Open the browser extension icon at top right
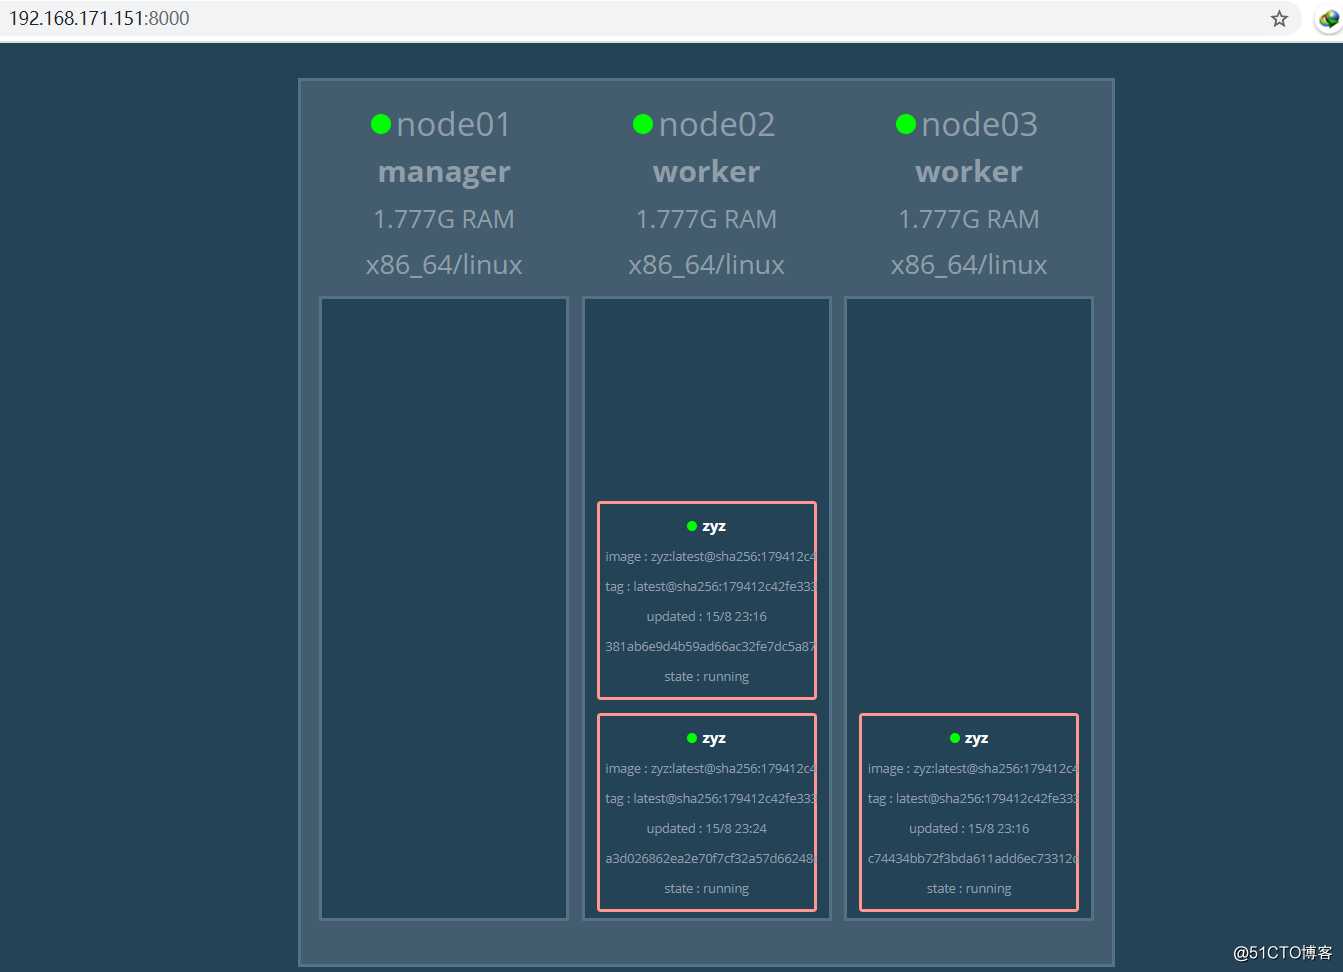This screenshot has height=972, width=1343. 1329,19
